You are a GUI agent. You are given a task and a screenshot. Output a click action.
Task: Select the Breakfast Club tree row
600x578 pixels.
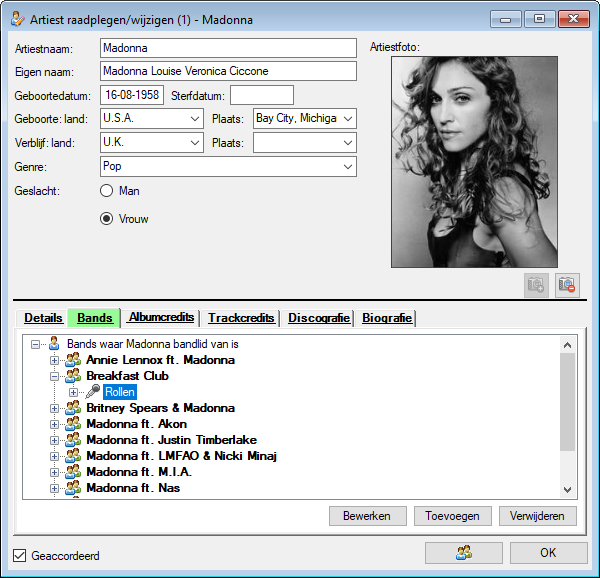coord(127,376)
